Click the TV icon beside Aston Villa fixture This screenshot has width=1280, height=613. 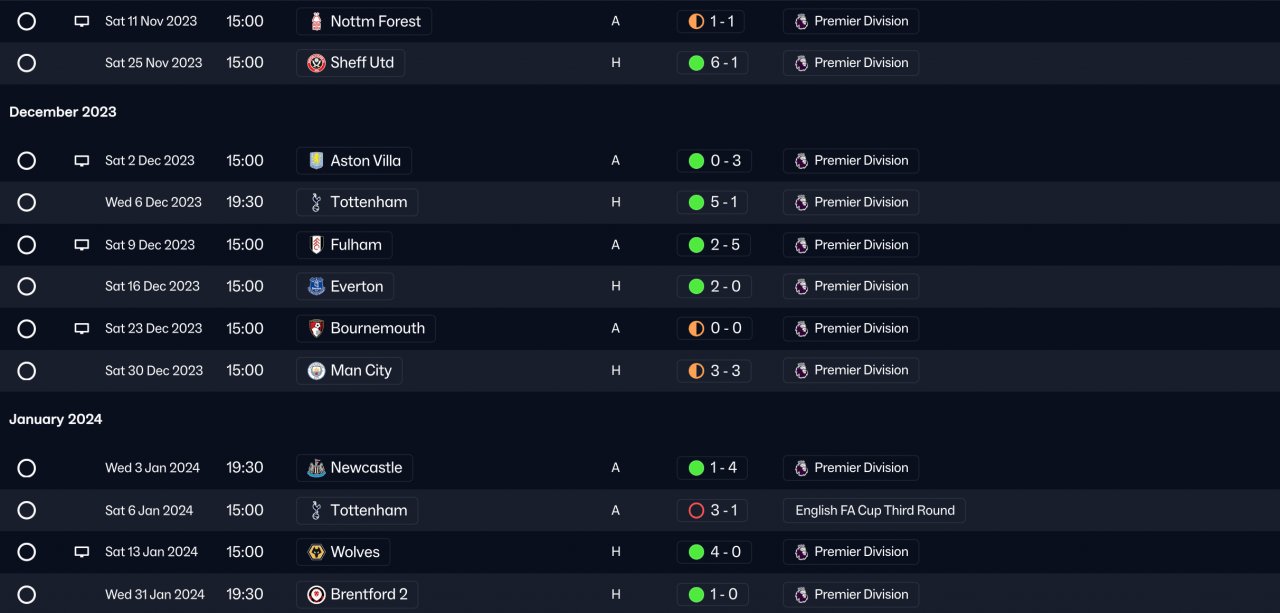82,161
